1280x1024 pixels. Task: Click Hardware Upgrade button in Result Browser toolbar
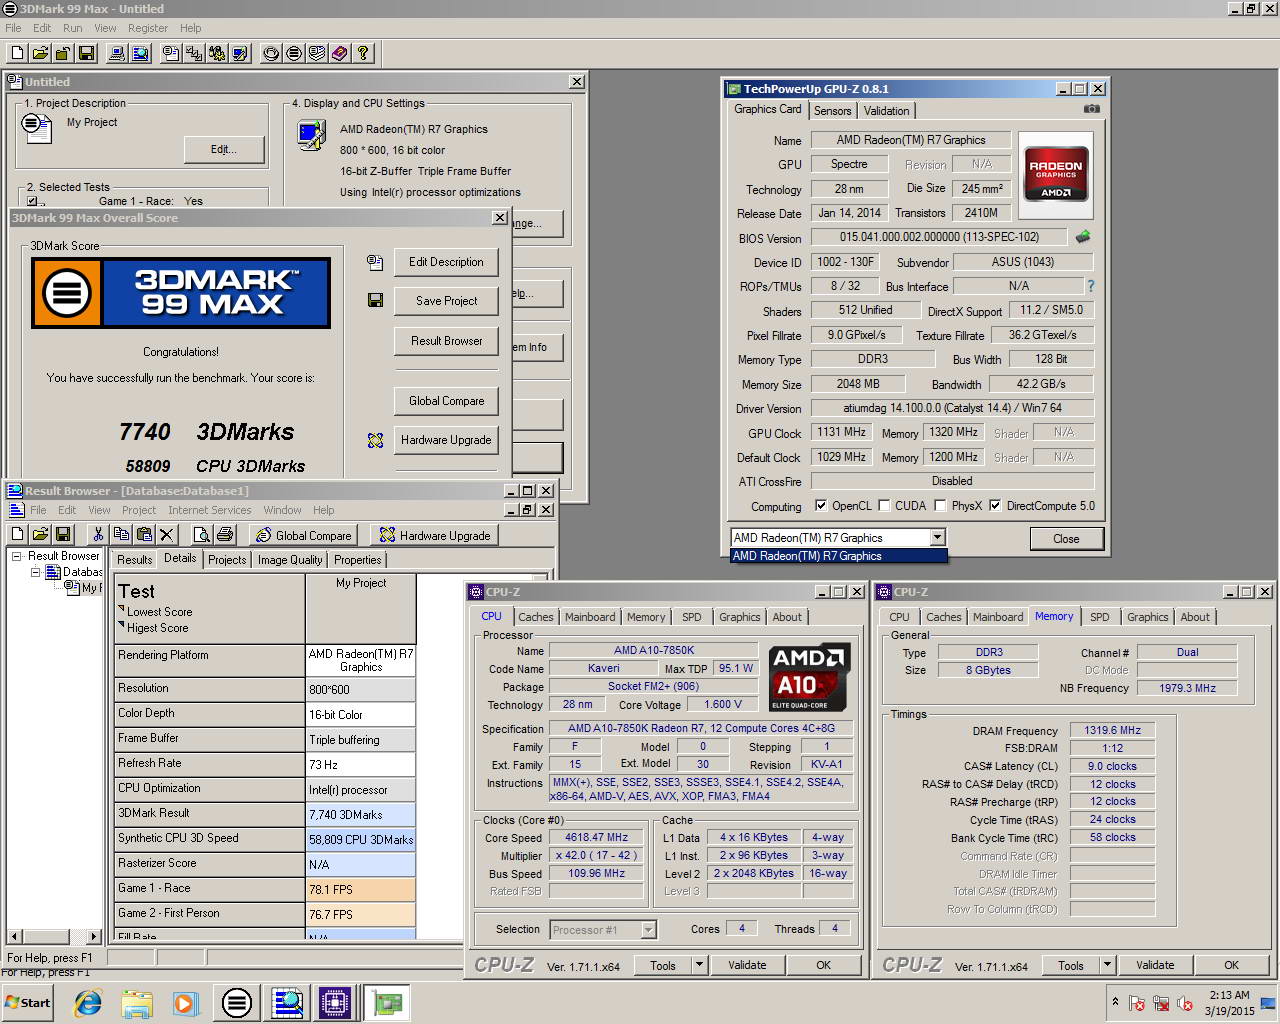433,535
